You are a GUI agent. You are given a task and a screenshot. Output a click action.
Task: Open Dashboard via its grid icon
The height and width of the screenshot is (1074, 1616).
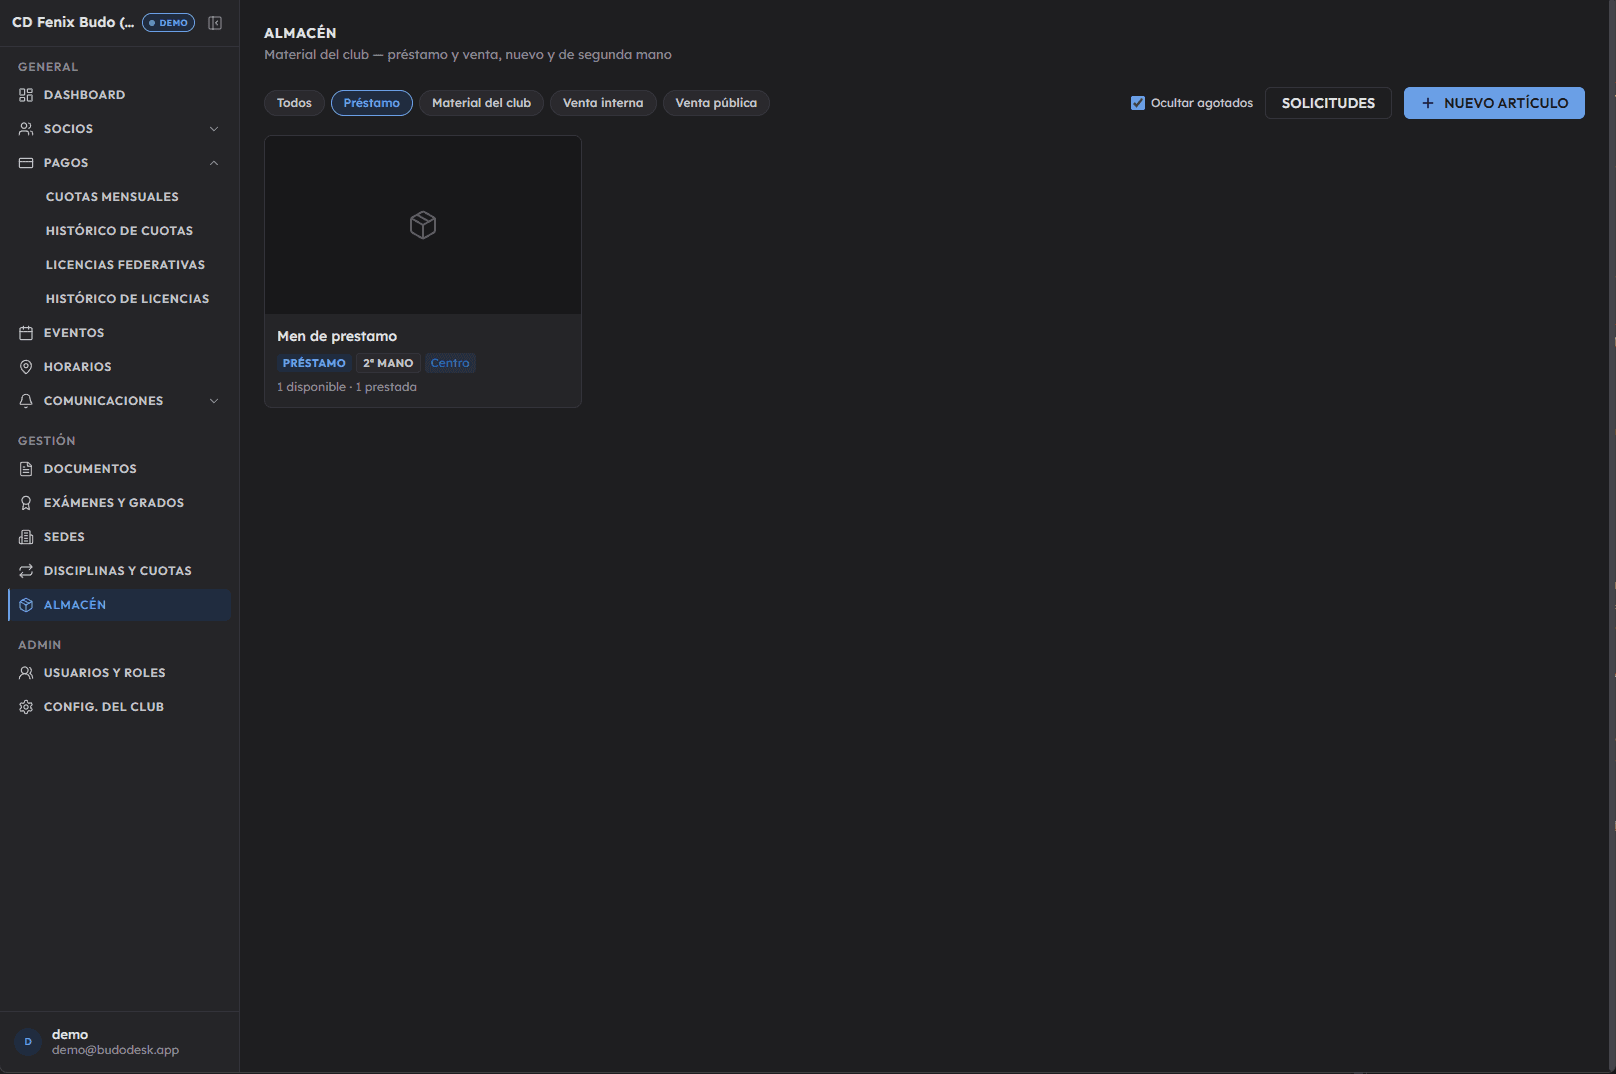26,95
